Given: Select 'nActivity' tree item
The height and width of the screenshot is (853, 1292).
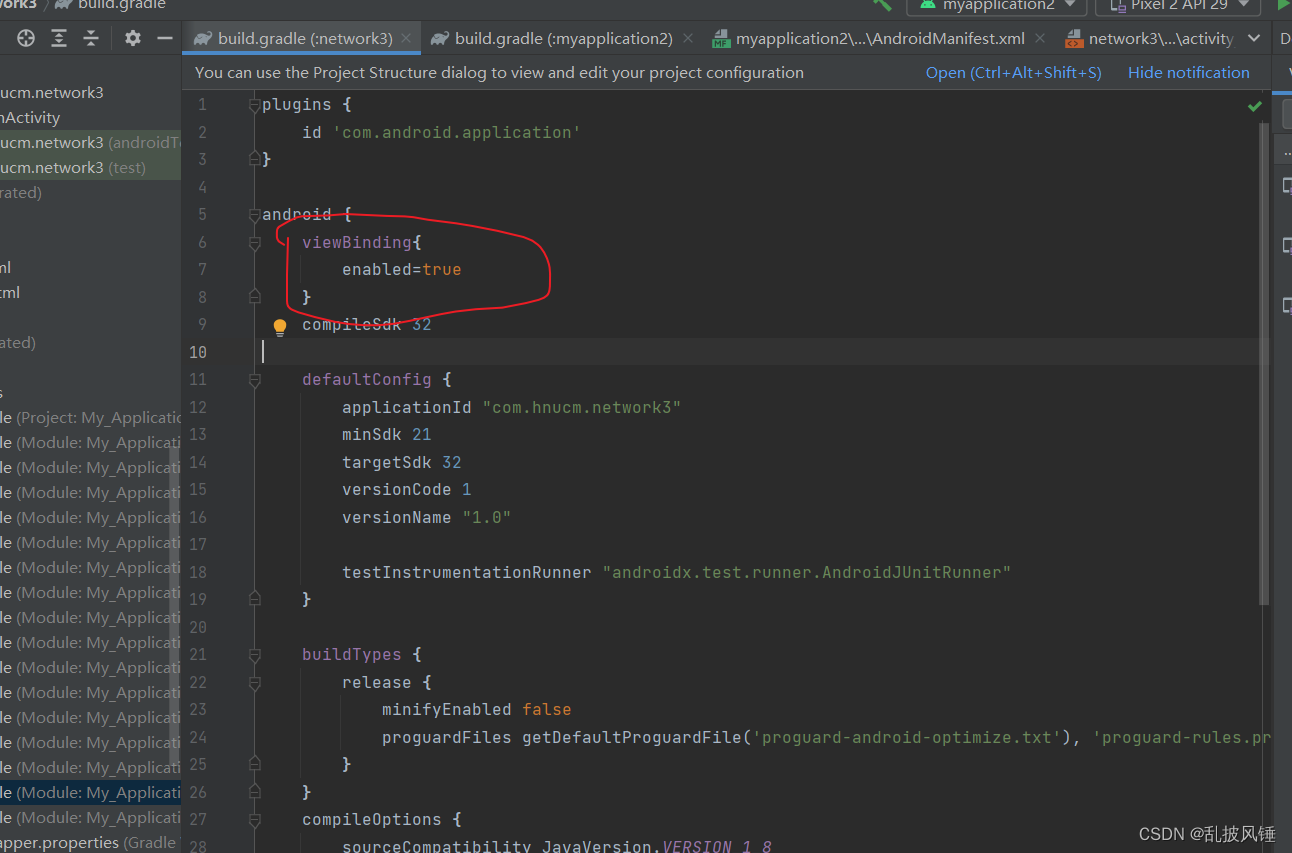Looking at the screenshot, I should click(30, 118).
